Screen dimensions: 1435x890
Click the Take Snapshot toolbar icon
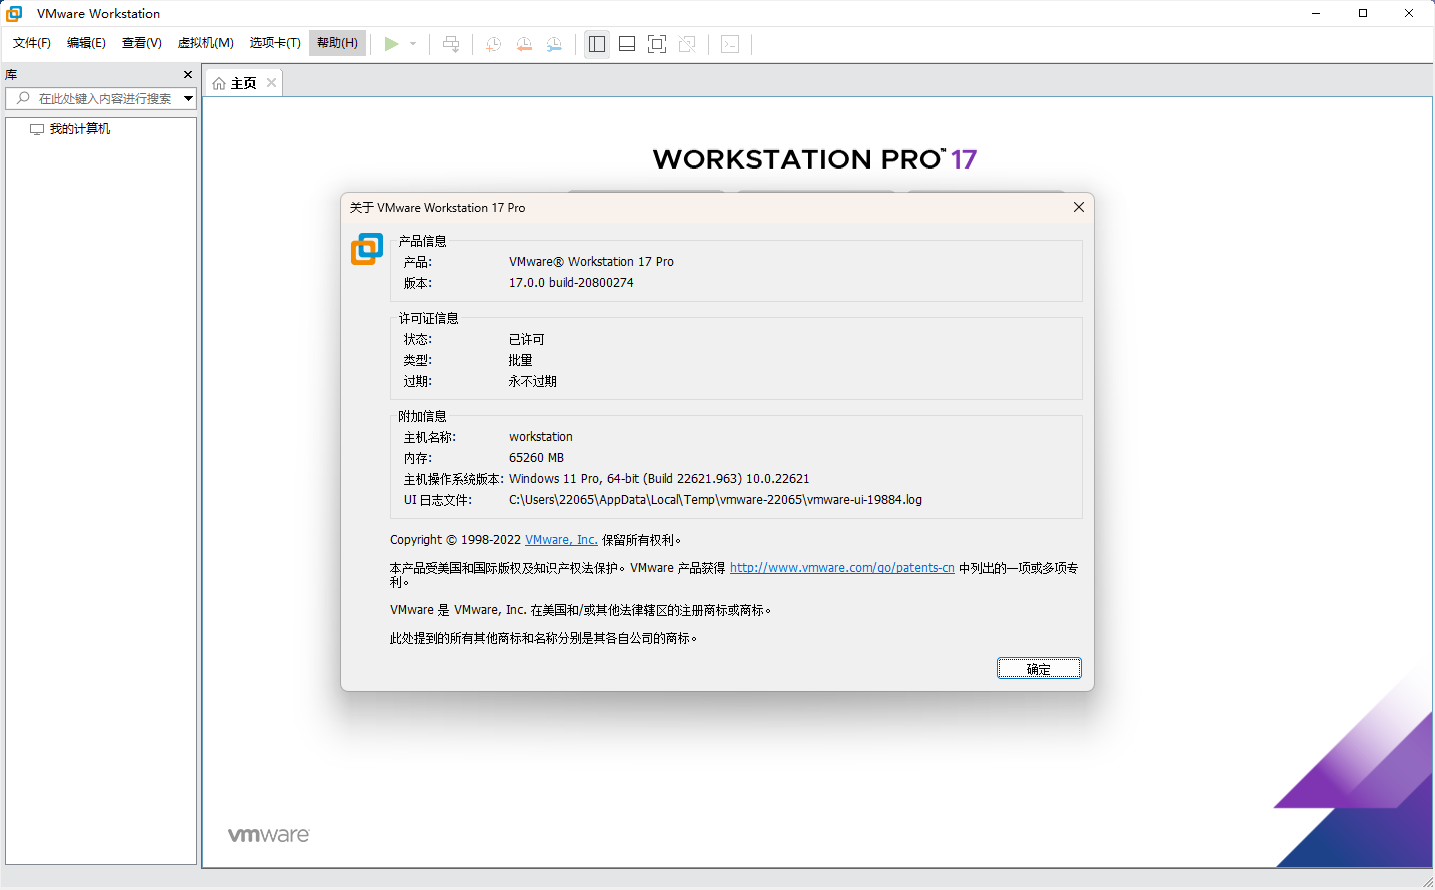(x=493, y=44)
